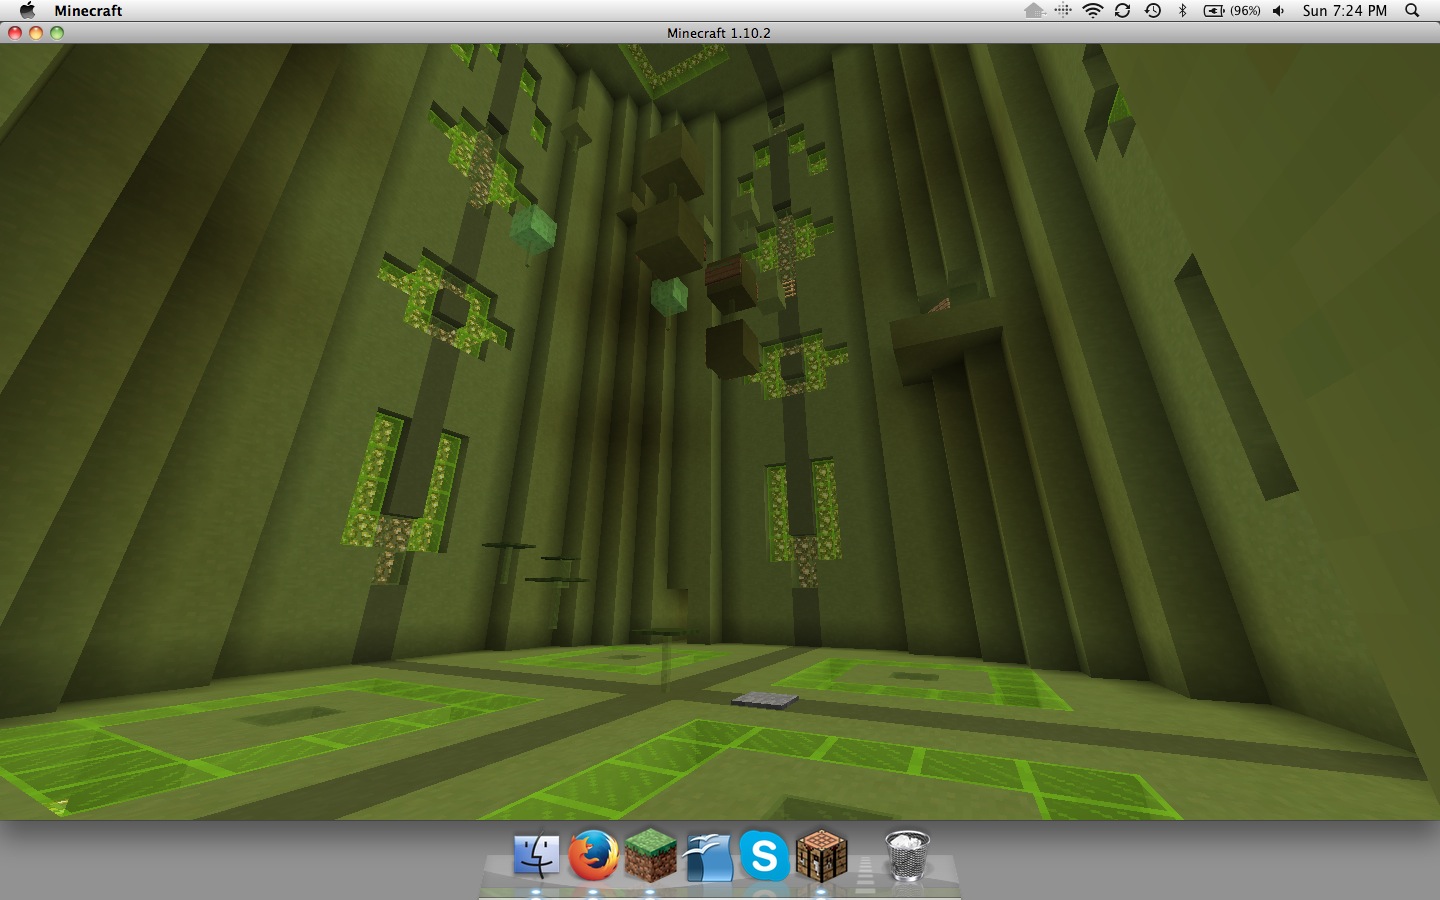1440x900 pixels.
Task: Open the volume control in menu bar
Action: pos(1278,10)
